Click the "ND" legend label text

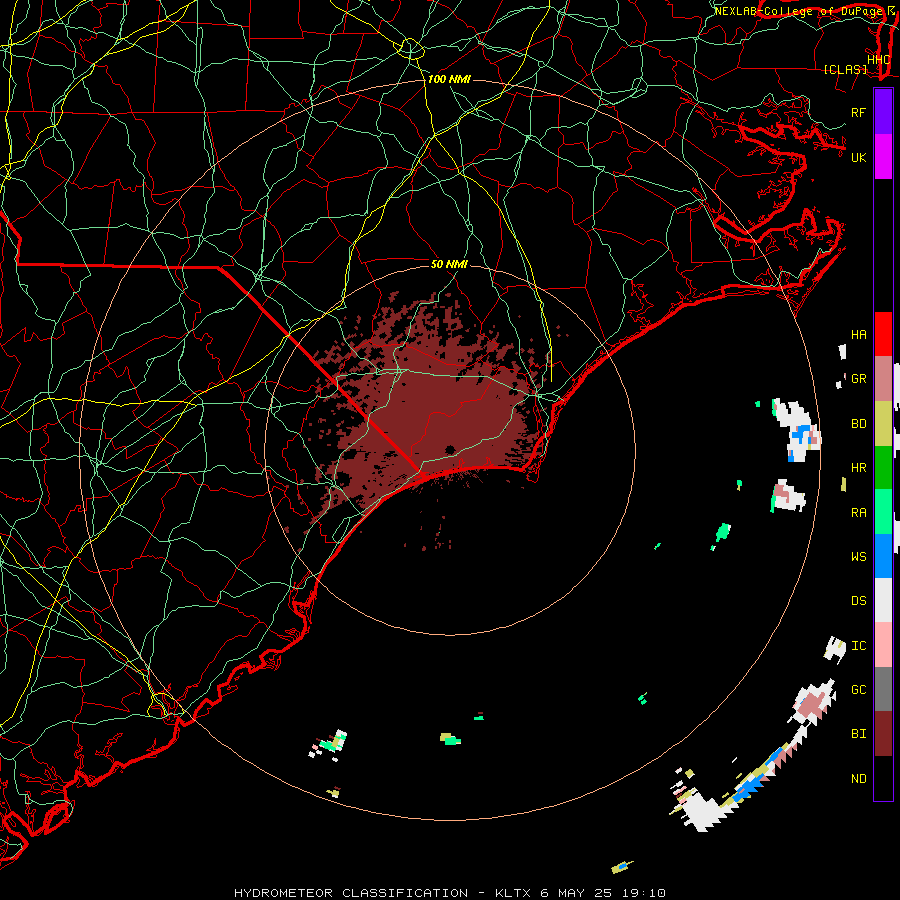coord(858,779)
